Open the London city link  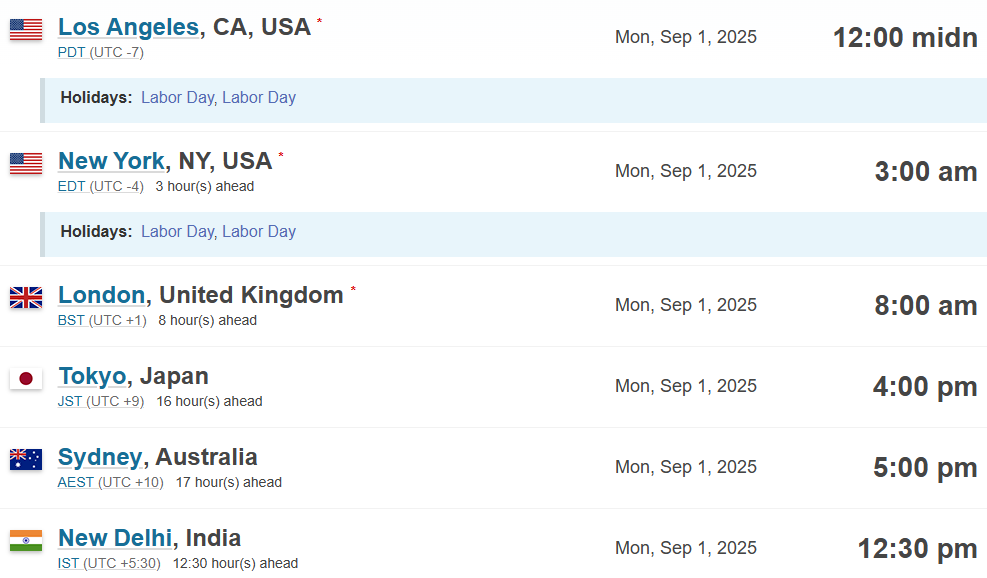point(101,295)
